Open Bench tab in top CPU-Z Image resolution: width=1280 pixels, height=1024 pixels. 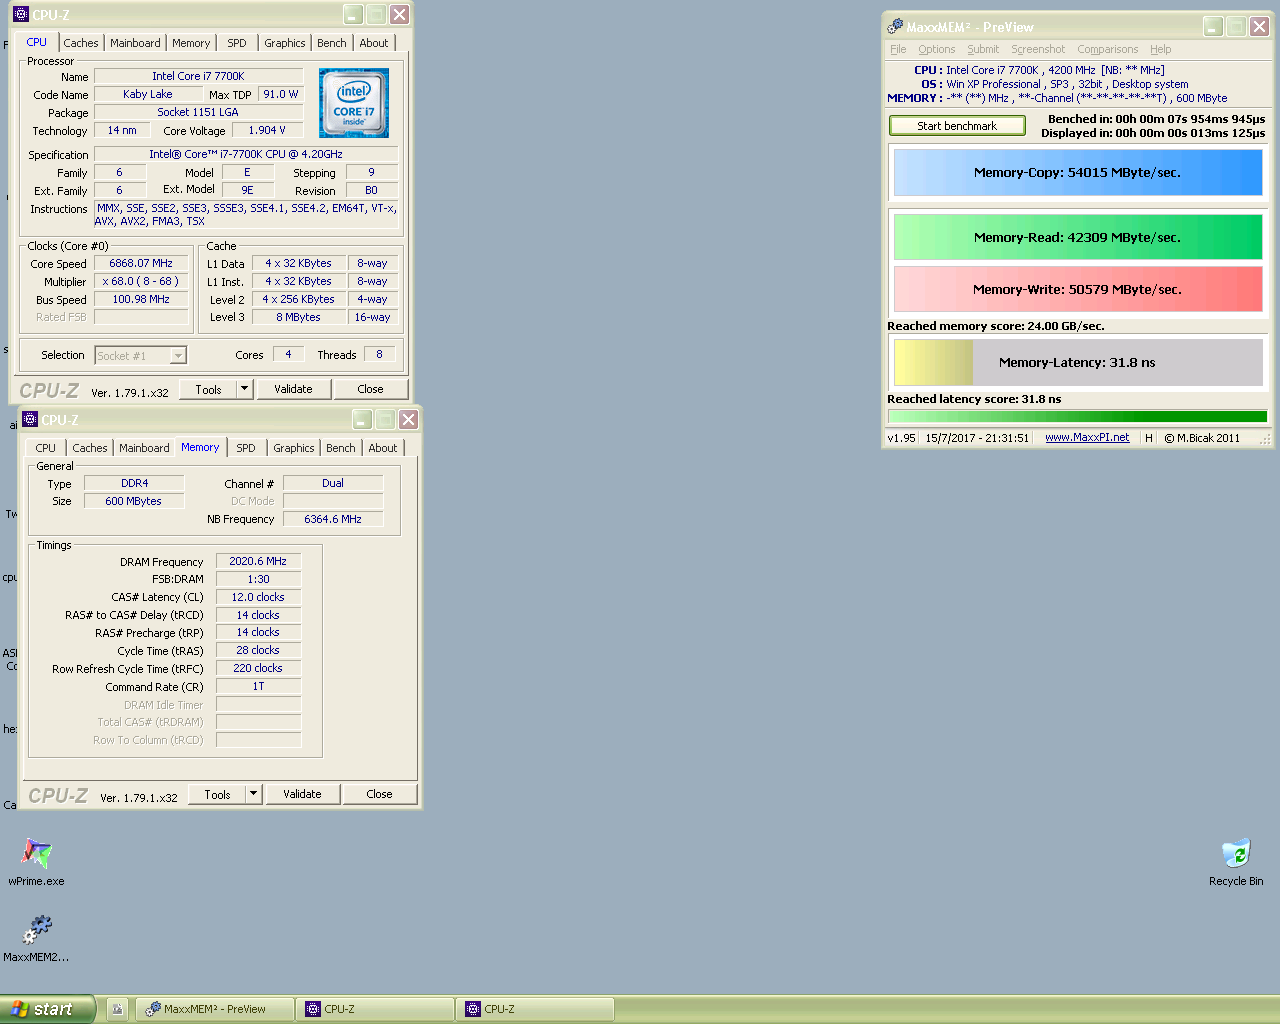pyautogui.click(x=332, y=43)
